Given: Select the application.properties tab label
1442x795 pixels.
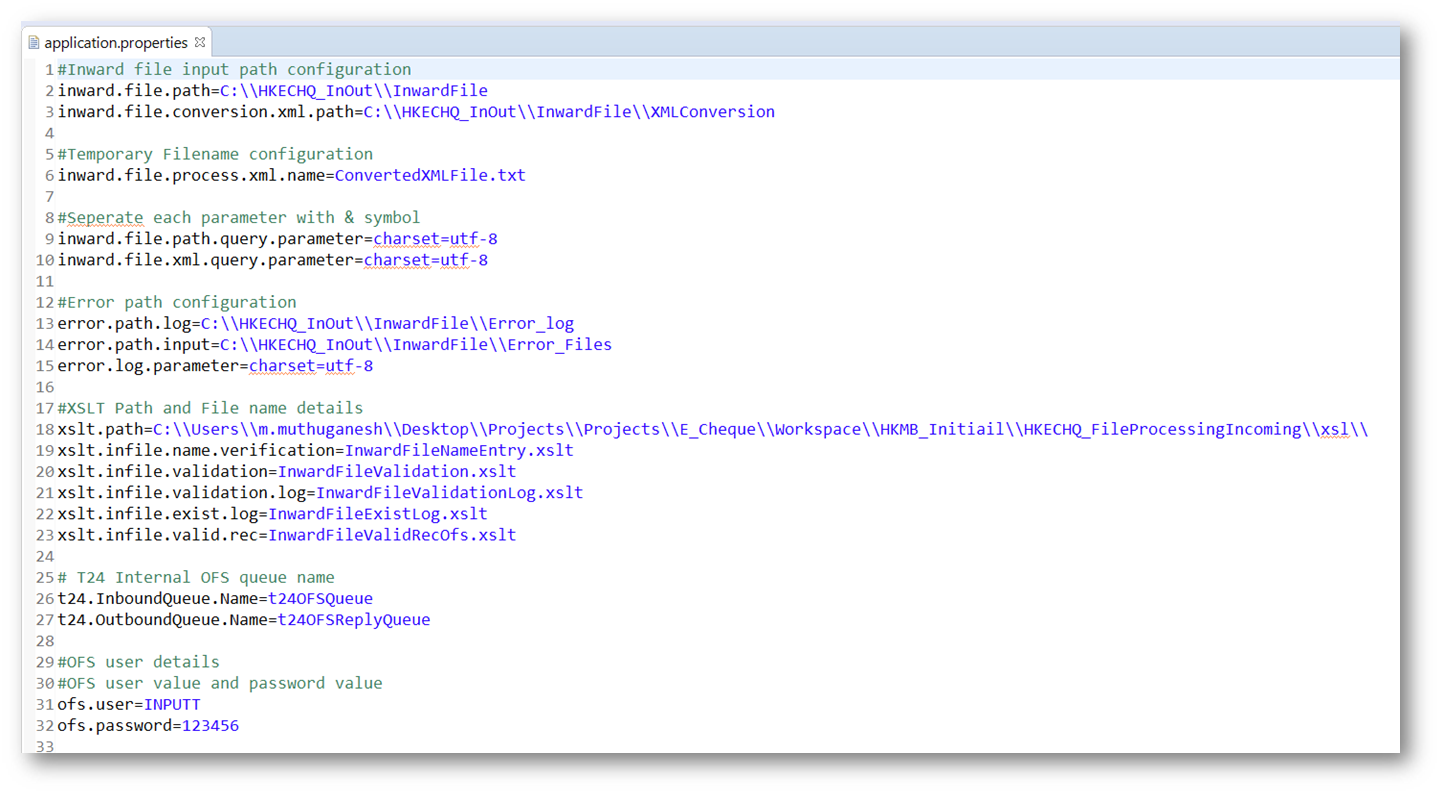Looking at the screenshot, I should (115, 43).
